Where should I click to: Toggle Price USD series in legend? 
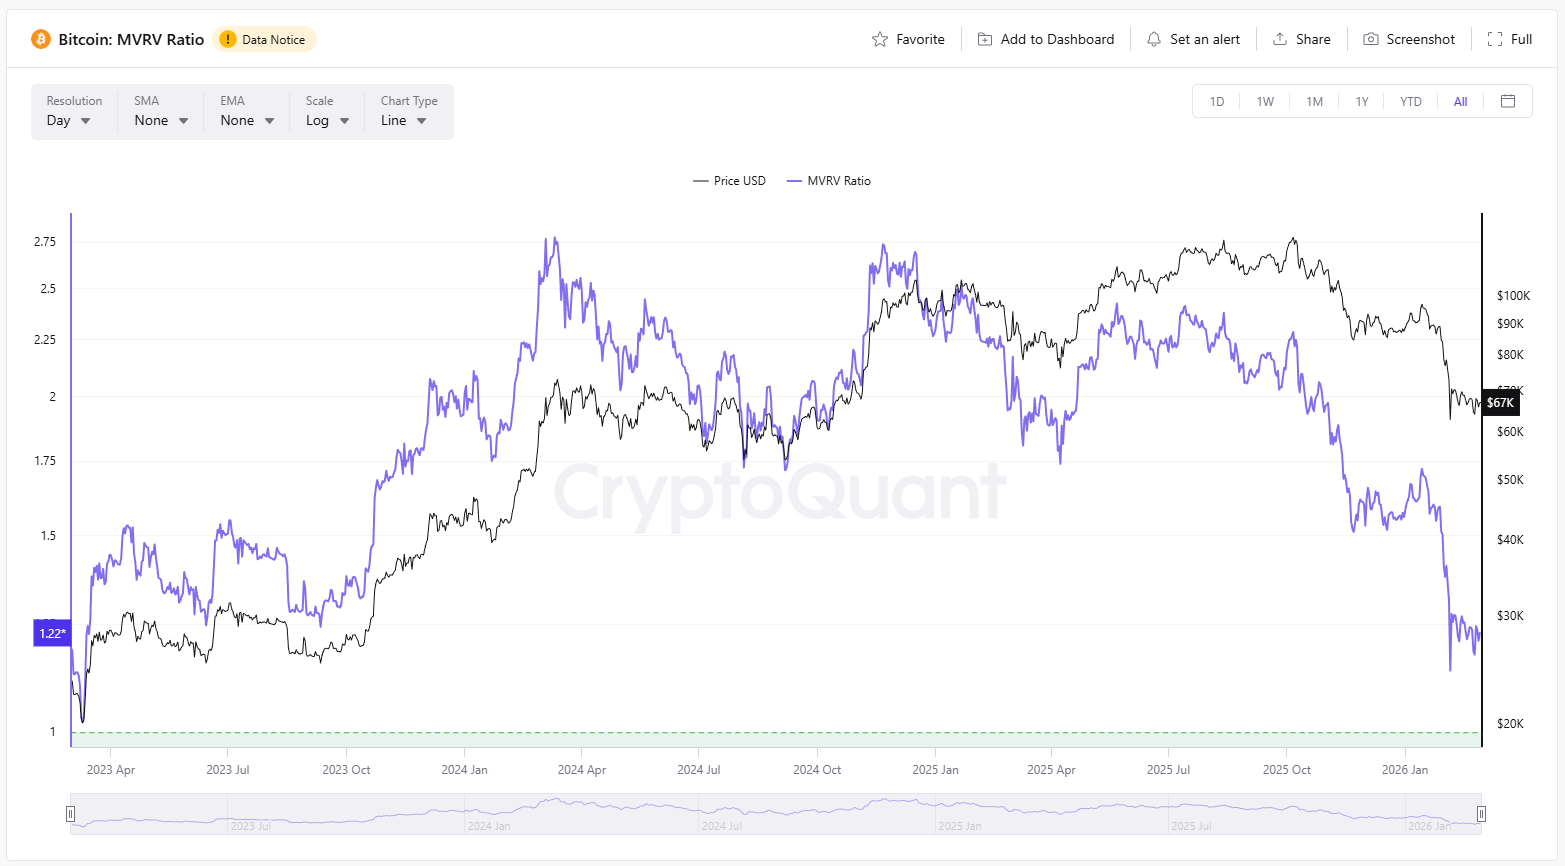pos(730,181)
